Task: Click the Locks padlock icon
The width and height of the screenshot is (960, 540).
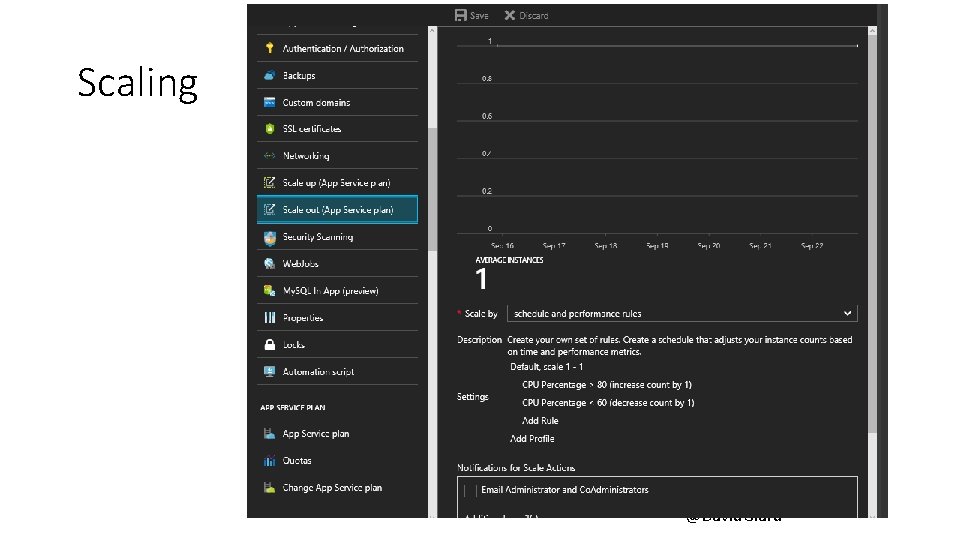Action: [x=269, y=345]
